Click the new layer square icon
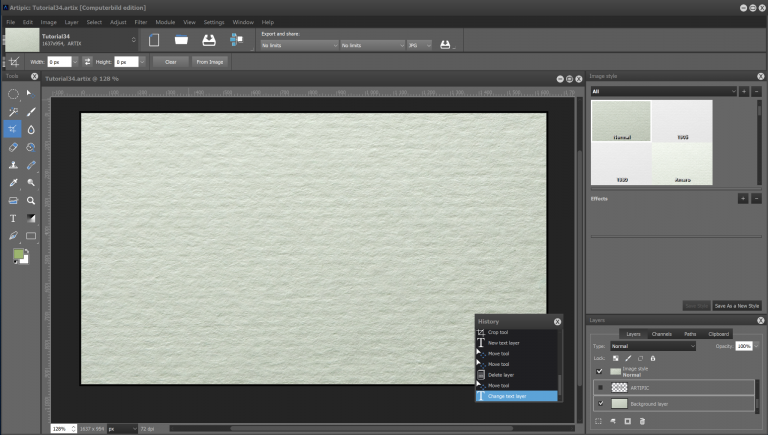The width and height of the screenshot is (768, 435). click(627, 421)
